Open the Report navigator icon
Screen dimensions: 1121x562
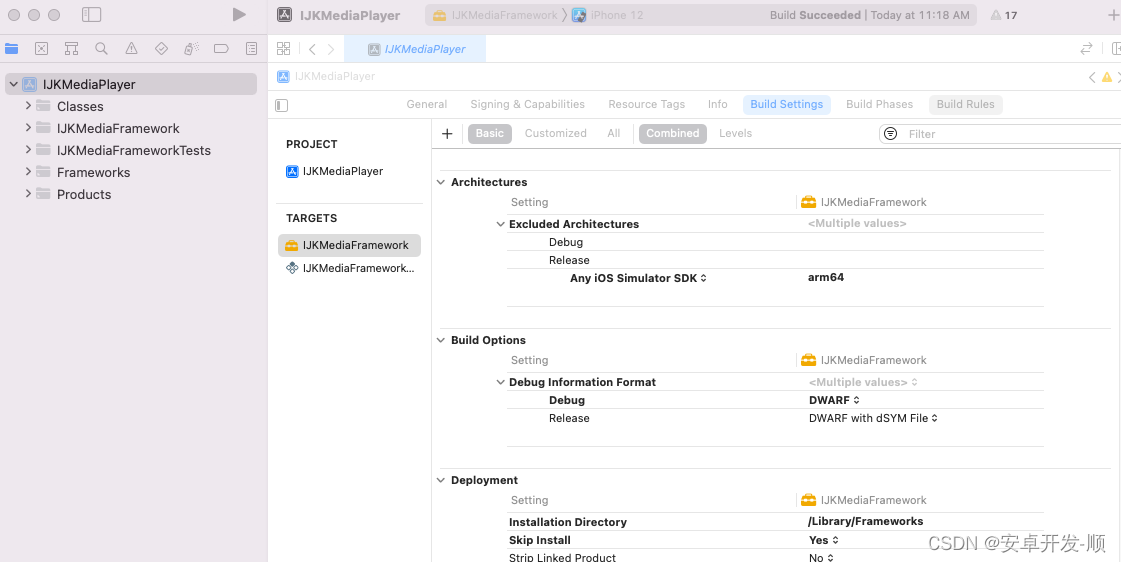coord(251,49)
